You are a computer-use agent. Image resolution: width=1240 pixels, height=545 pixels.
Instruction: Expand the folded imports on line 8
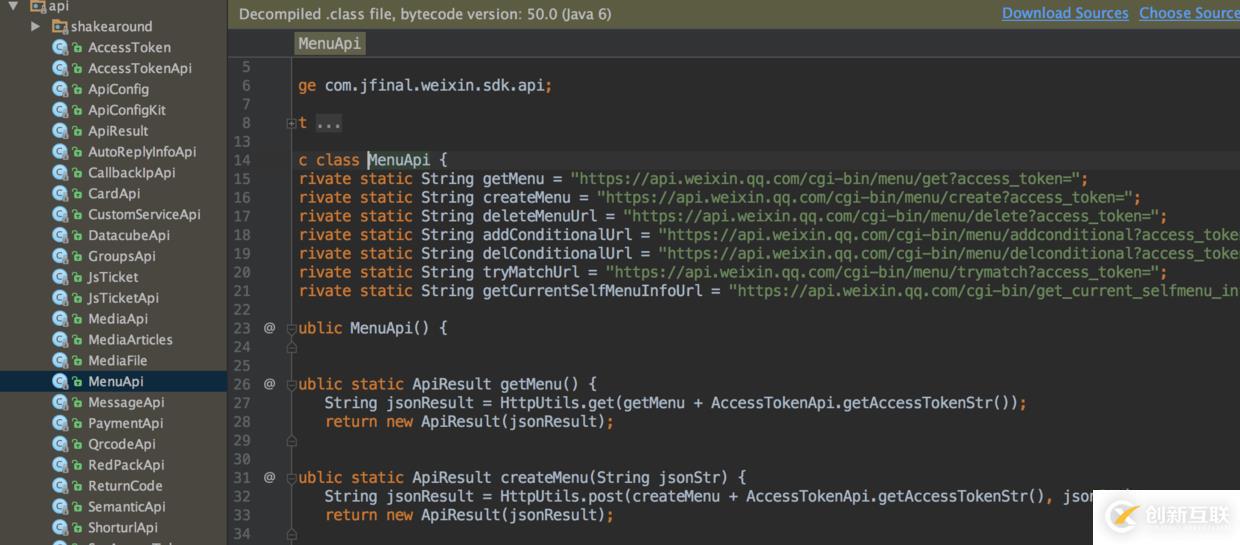(291, 123)
